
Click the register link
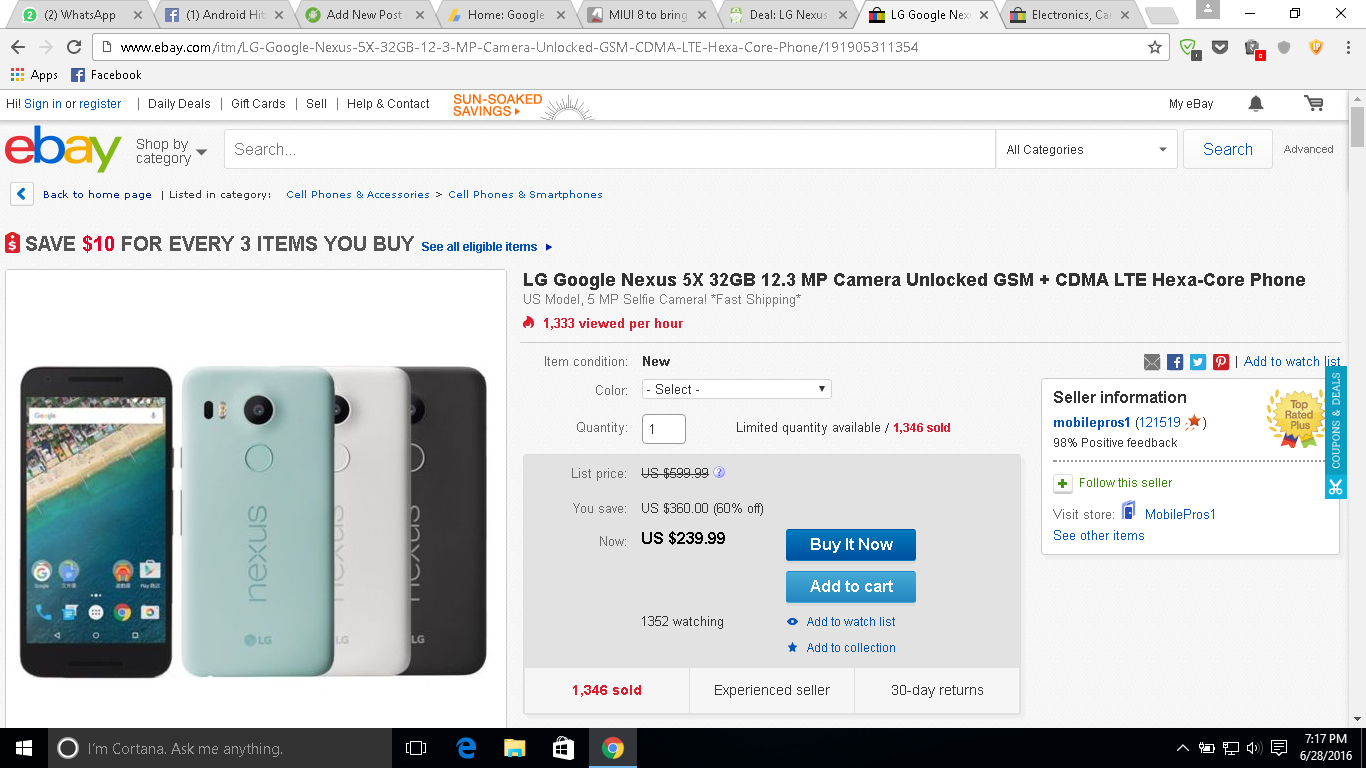pos(100,104)
